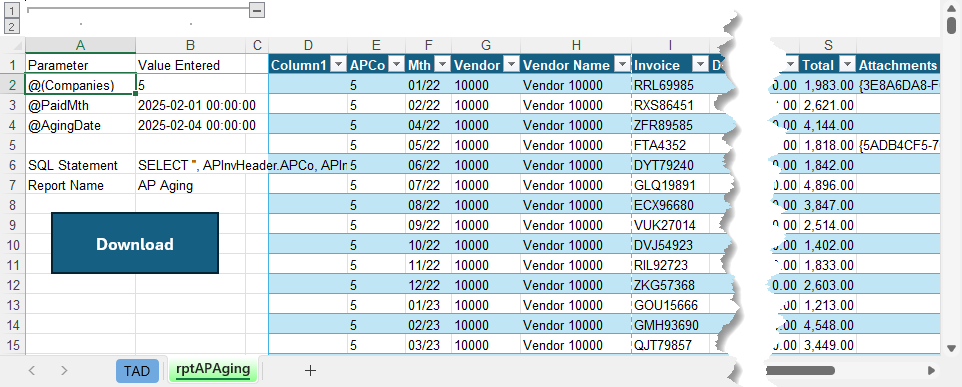Open the Invoice filter dropdown
Image resolution: width=962 pixels, height=387 pixels.
point(700,65)
